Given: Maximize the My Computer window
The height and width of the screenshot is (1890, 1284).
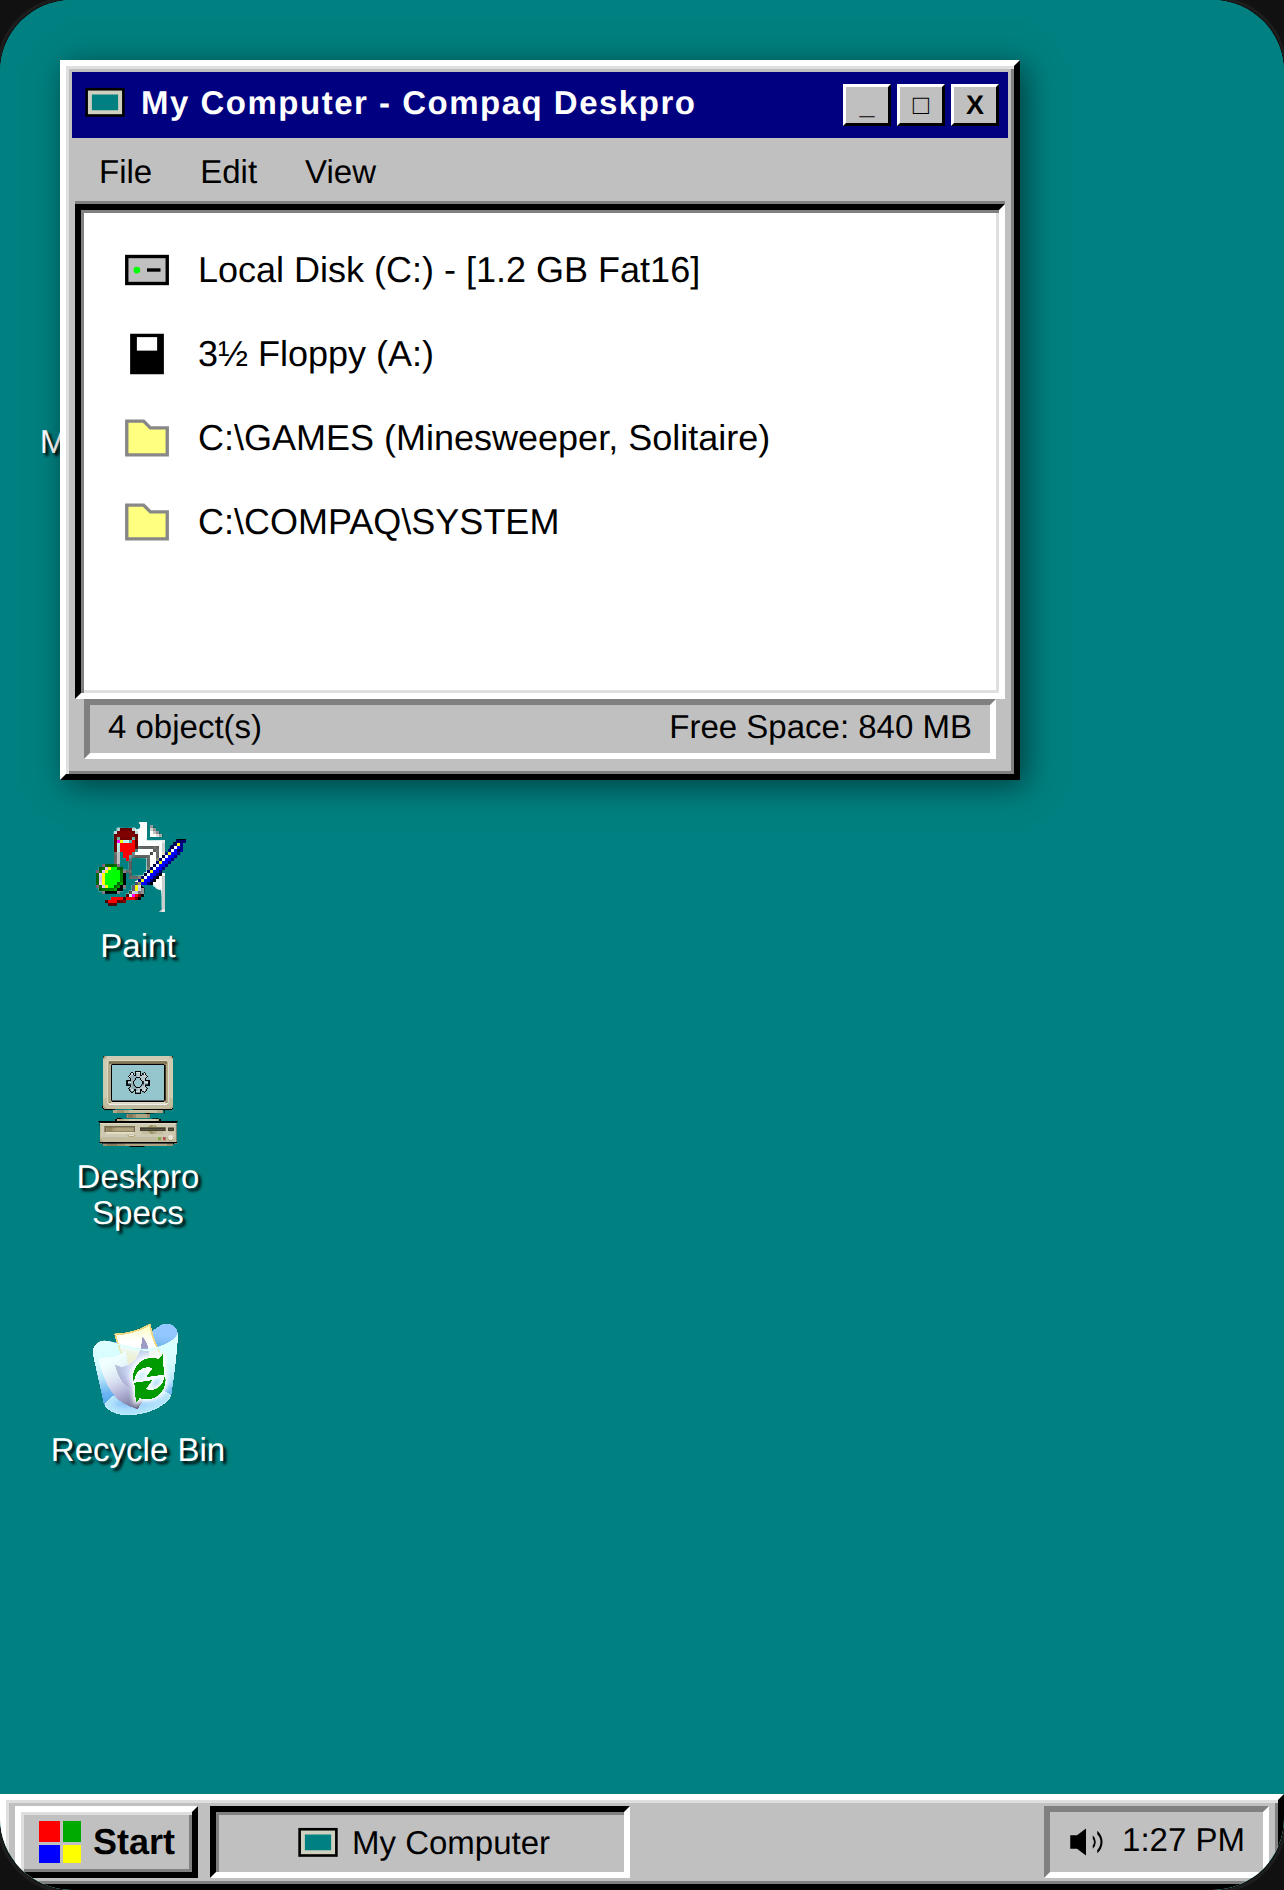Looking at the screenshot, I should pos(920,104).
